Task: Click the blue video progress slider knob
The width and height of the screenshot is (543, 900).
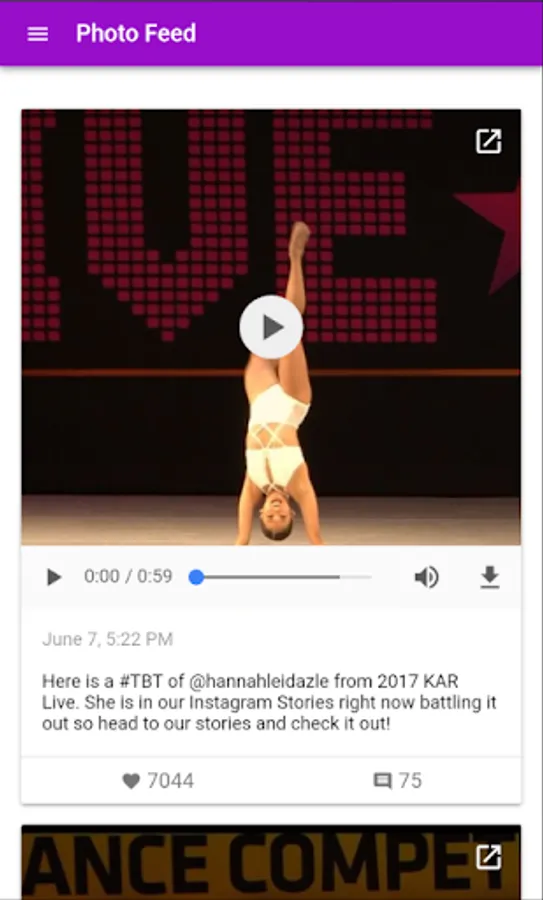Action: click(196, 577)
